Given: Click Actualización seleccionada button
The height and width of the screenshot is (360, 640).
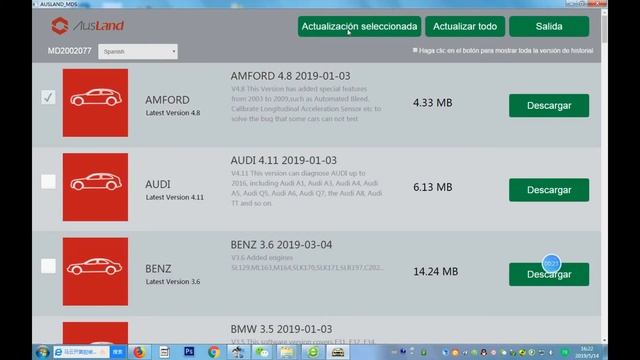Looking at the screenshot, I should coord(359,27).
